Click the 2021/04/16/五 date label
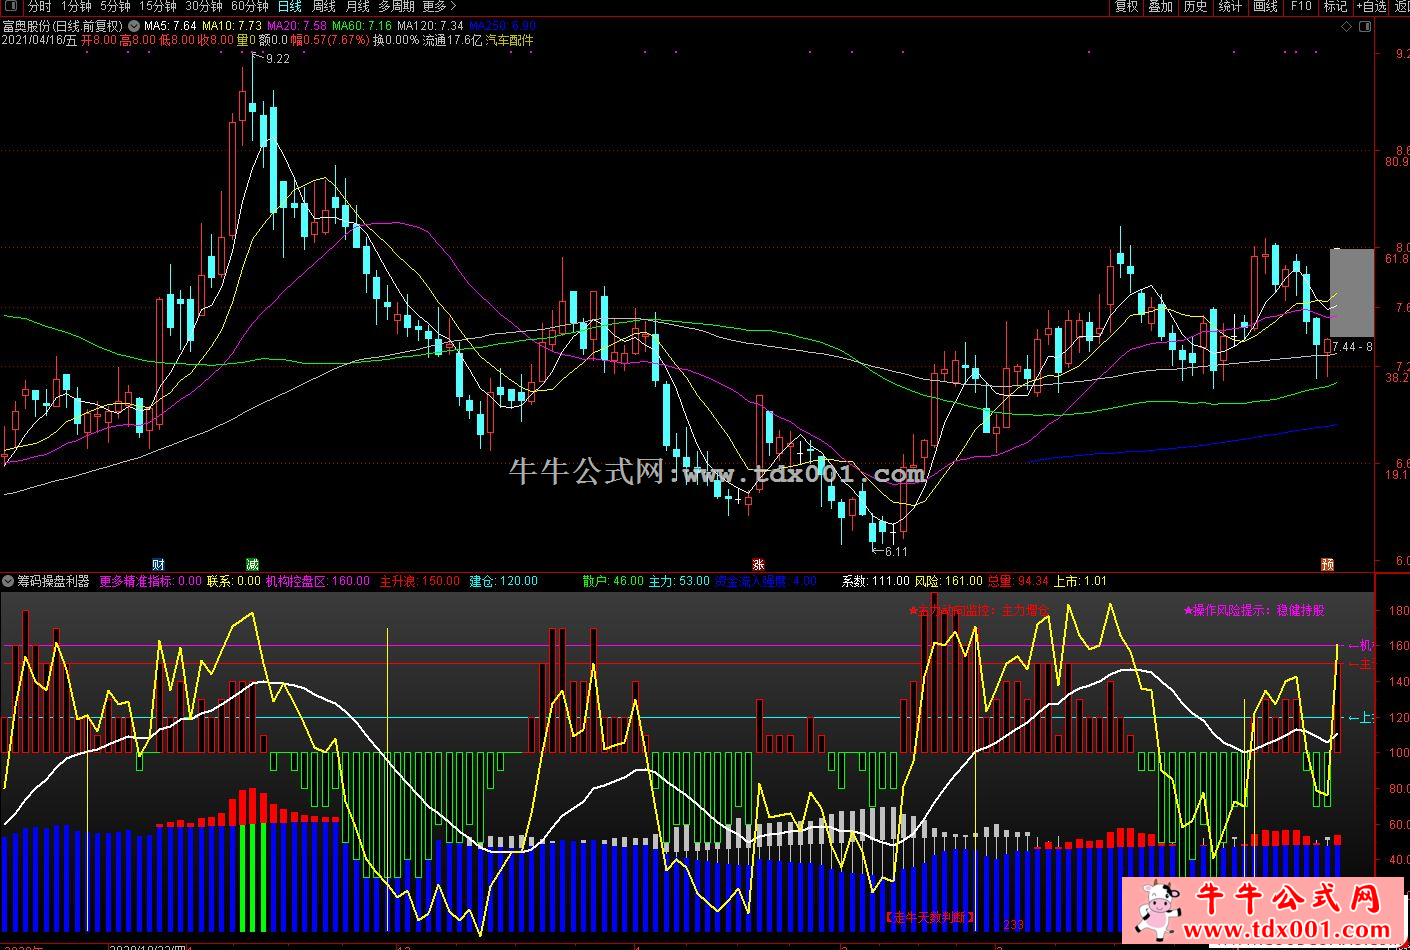The height and width of the screenshot is (950, 1410). click(39, 40)
